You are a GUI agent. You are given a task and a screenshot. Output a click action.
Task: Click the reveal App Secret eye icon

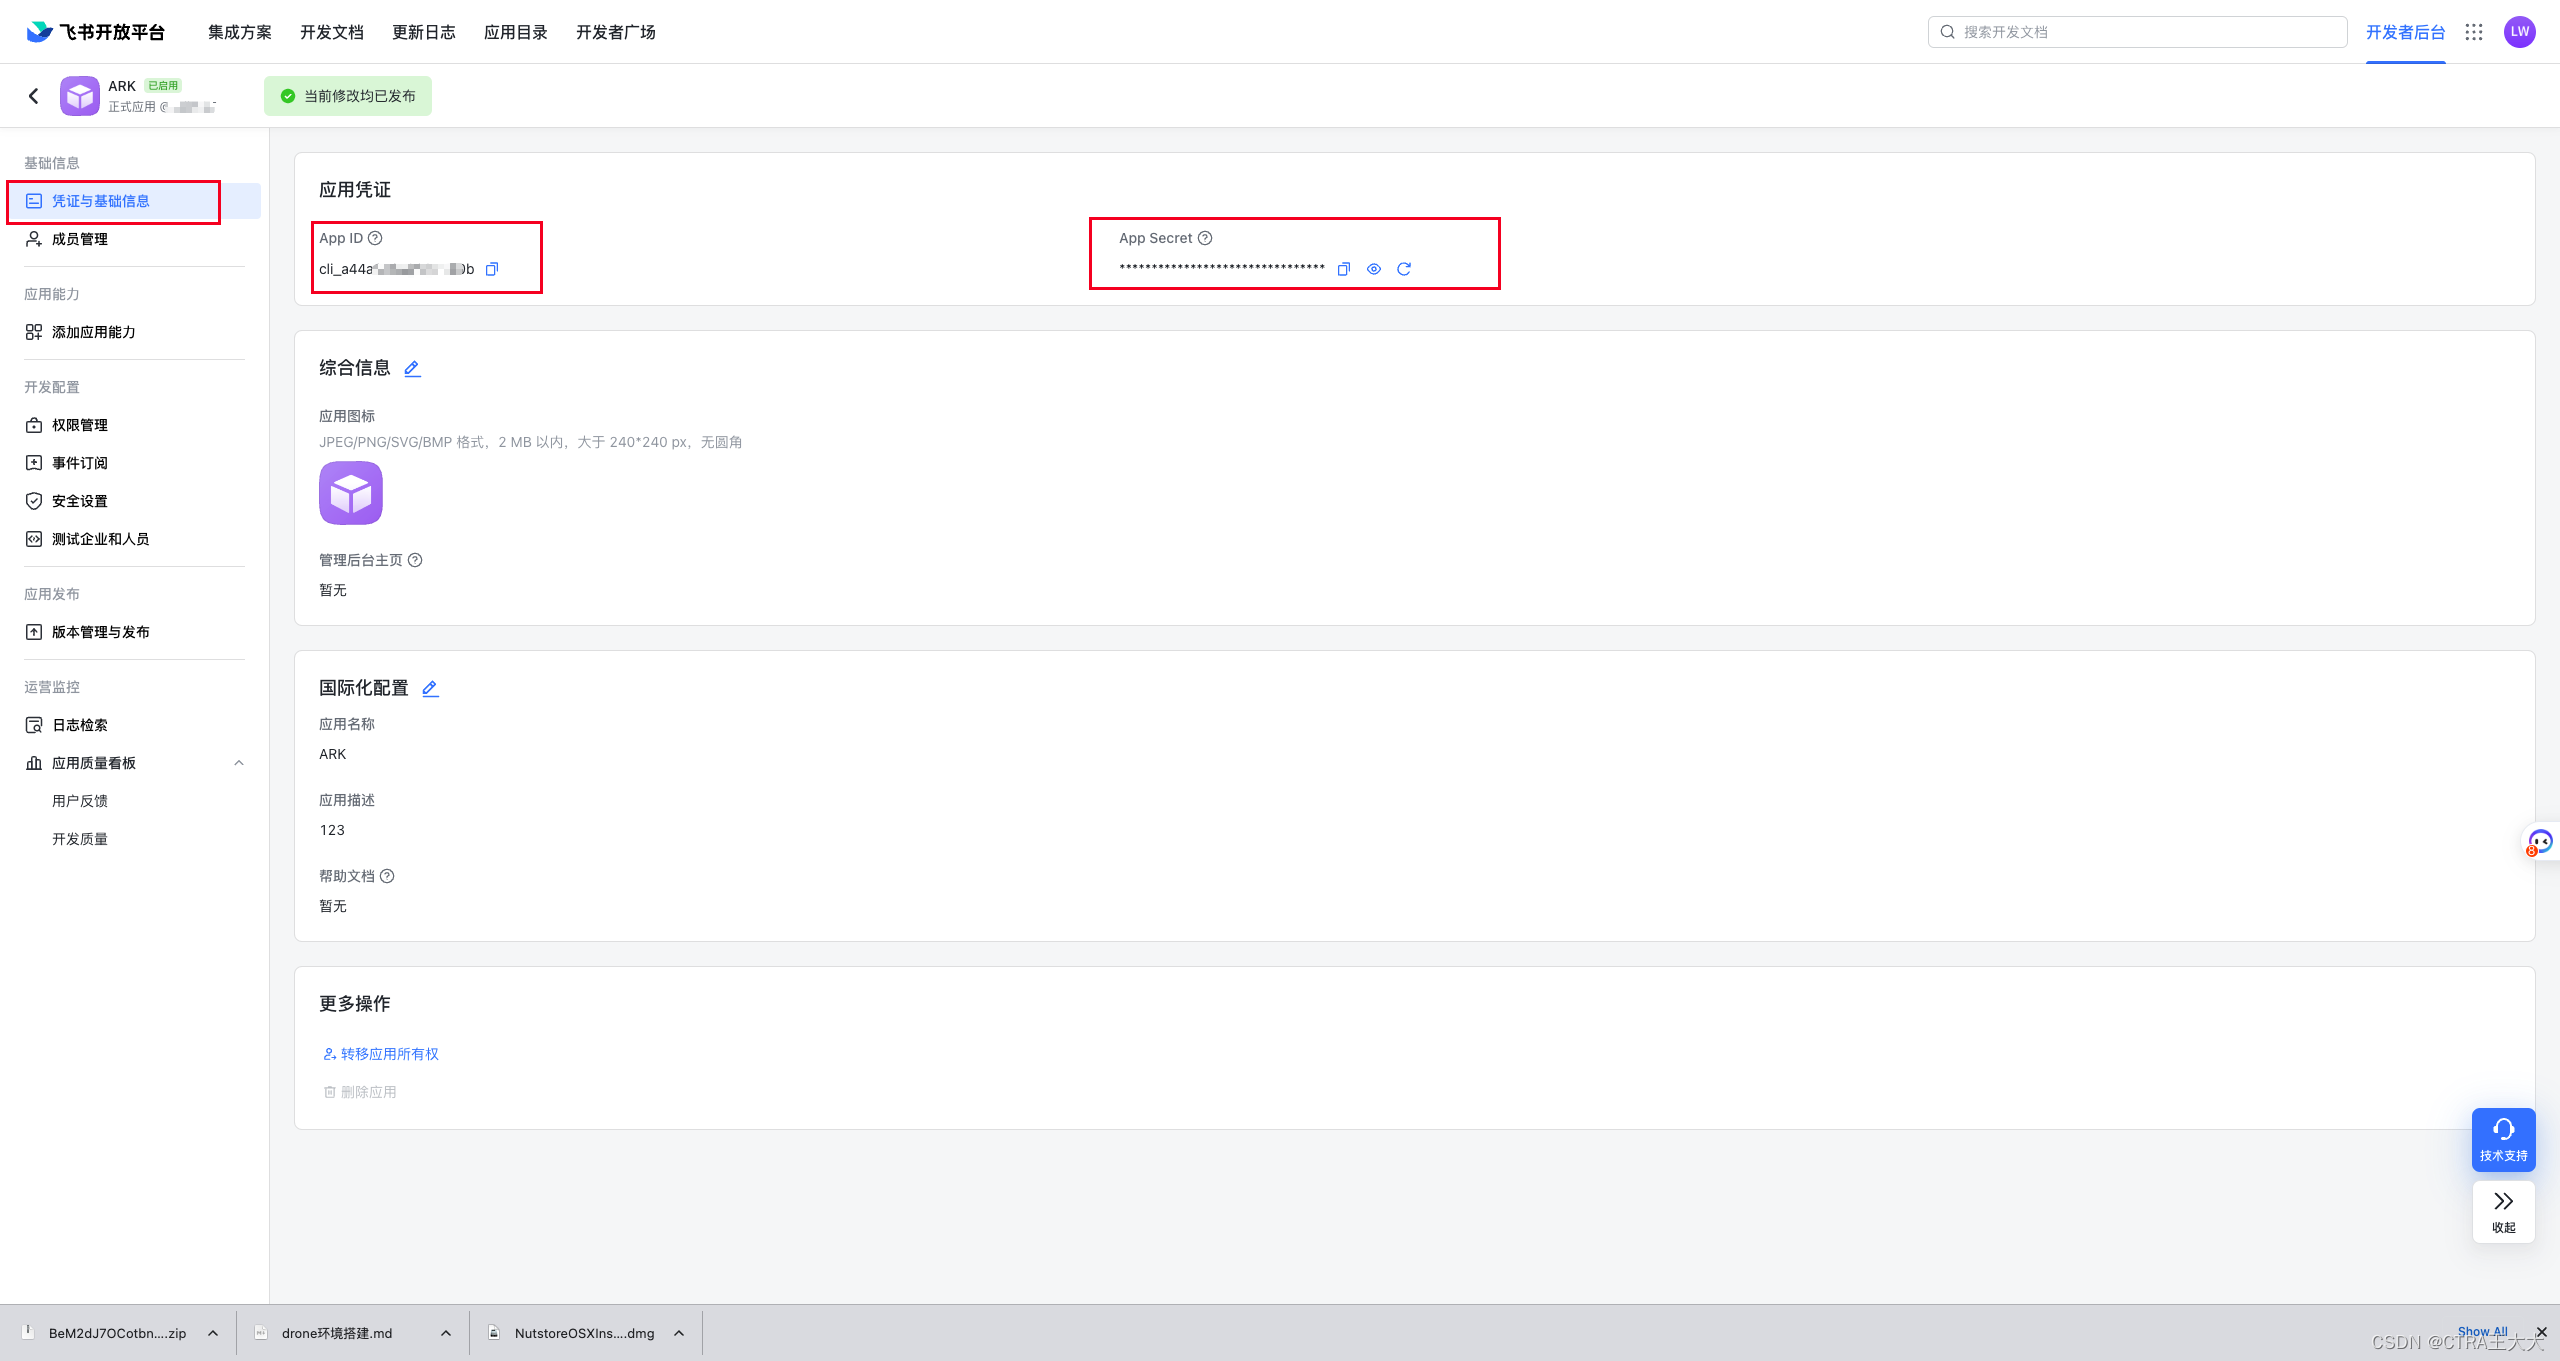tap(1373, 269)
